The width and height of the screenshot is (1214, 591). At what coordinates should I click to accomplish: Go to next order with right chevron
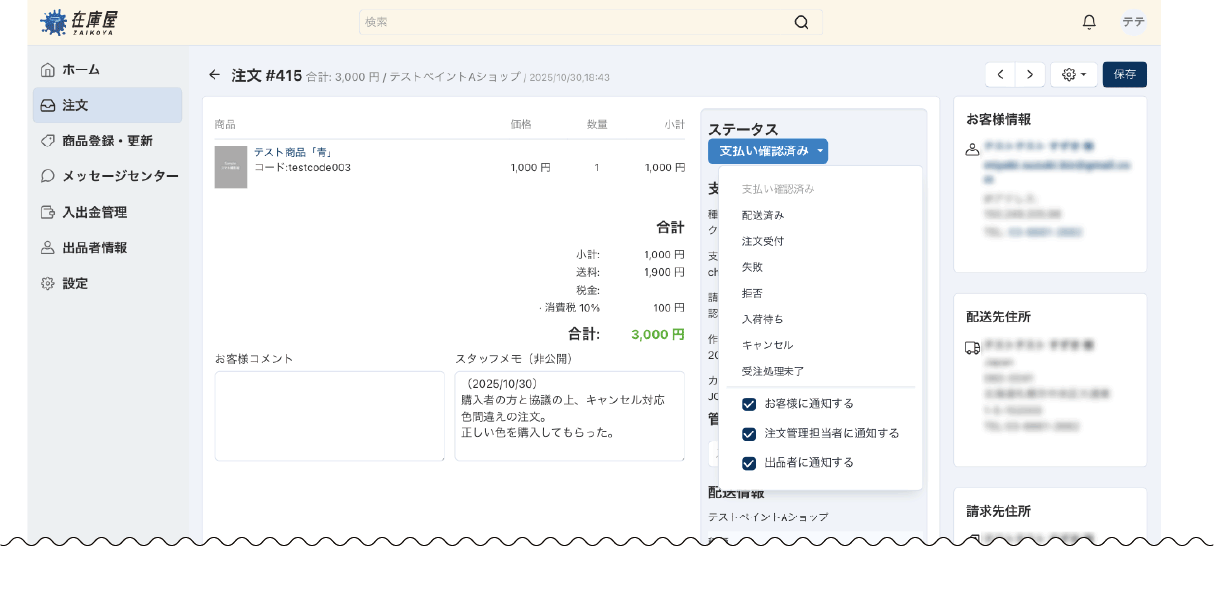[x=1030, y=75]
